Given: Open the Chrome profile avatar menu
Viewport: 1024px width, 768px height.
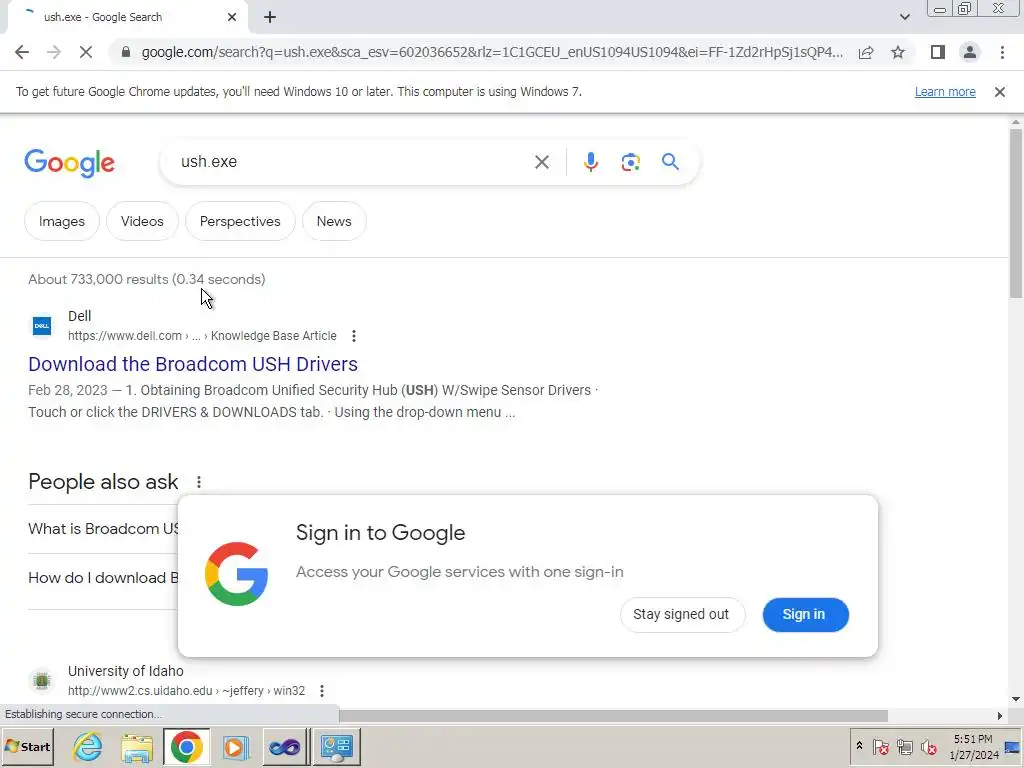Looking at the screenshot, I should click(970, 52).
